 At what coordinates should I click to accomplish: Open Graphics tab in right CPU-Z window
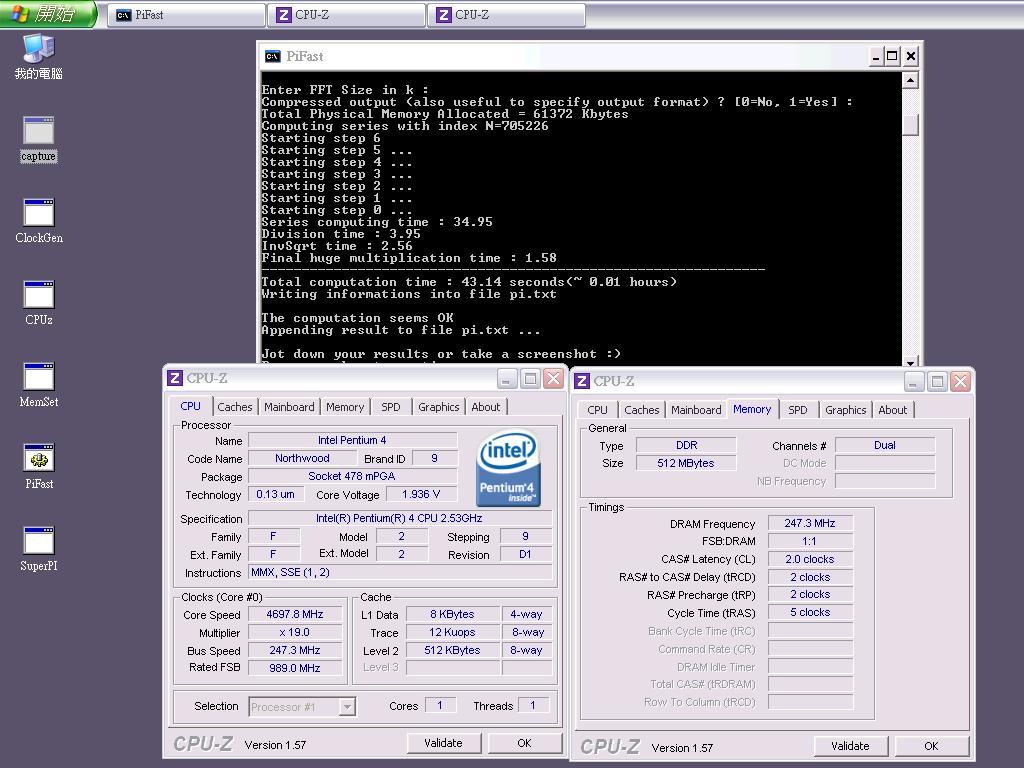(x=845, y=409)
